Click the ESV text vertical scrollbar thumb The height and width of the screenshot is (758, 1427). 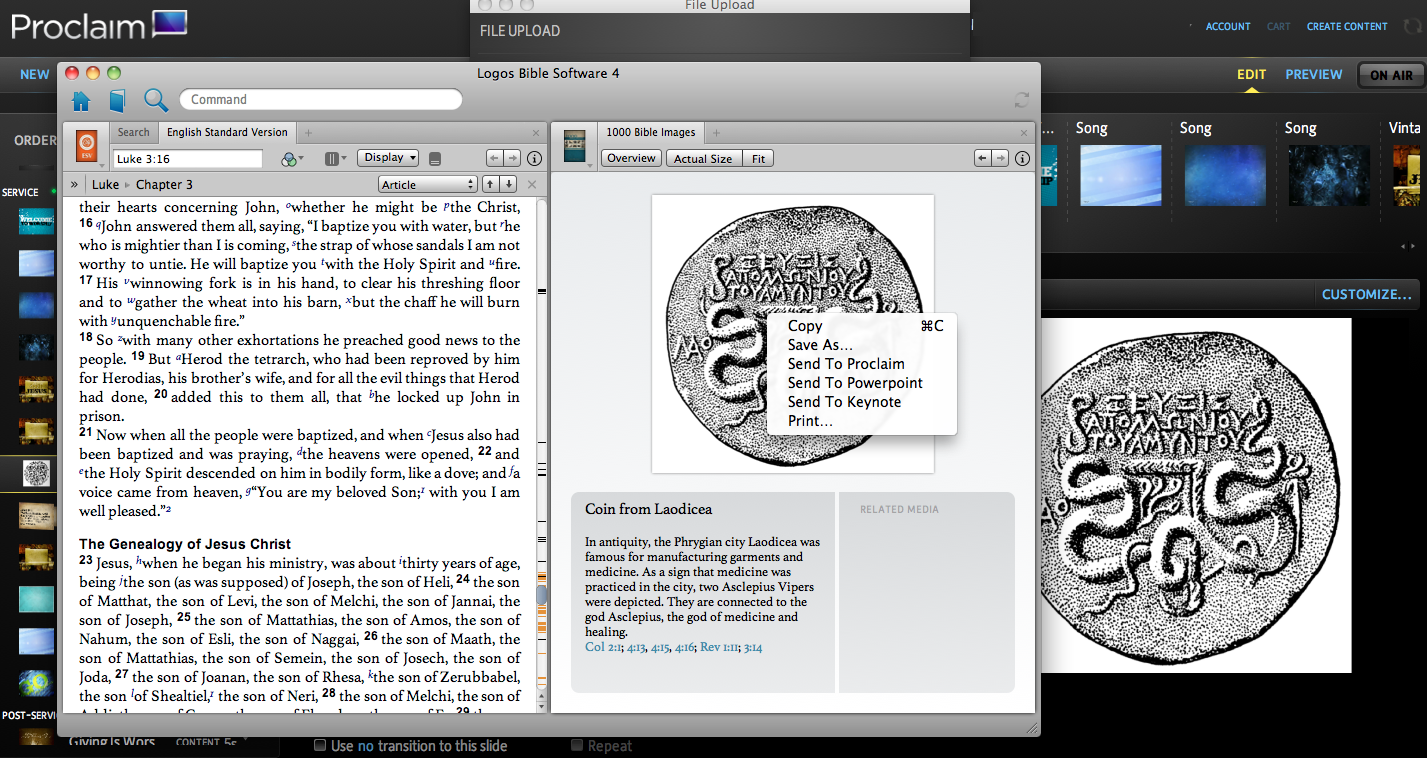click(541, 596)
